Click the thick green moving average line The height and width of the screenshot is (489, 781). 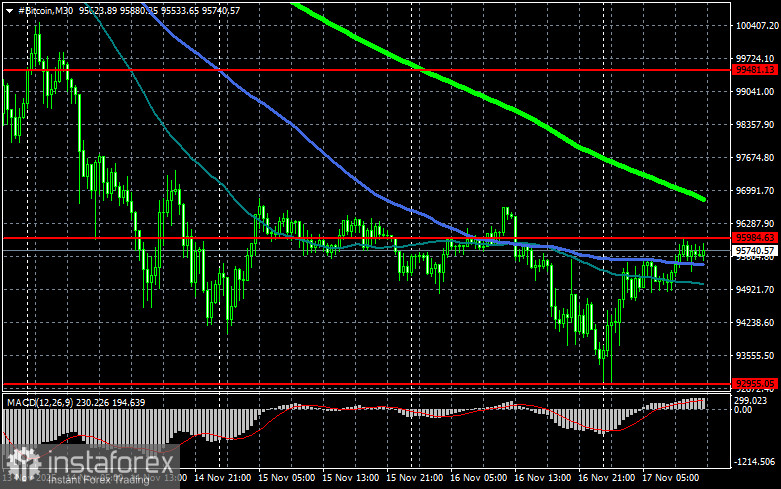(x=500, y=102)
